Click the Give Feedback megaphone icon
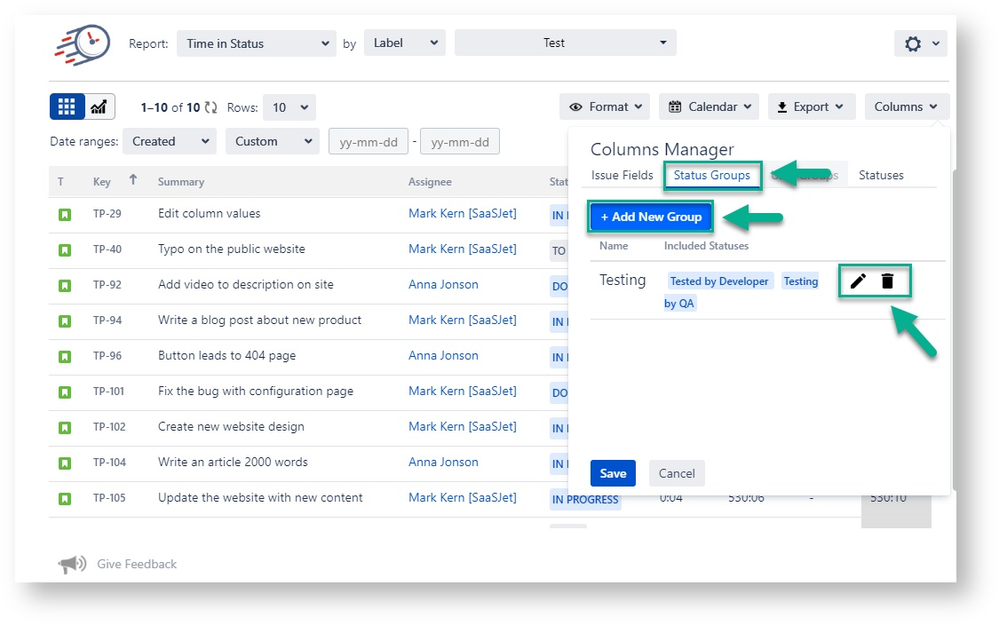The height and width of the screenshot is (625, 999). coord(71,563)
